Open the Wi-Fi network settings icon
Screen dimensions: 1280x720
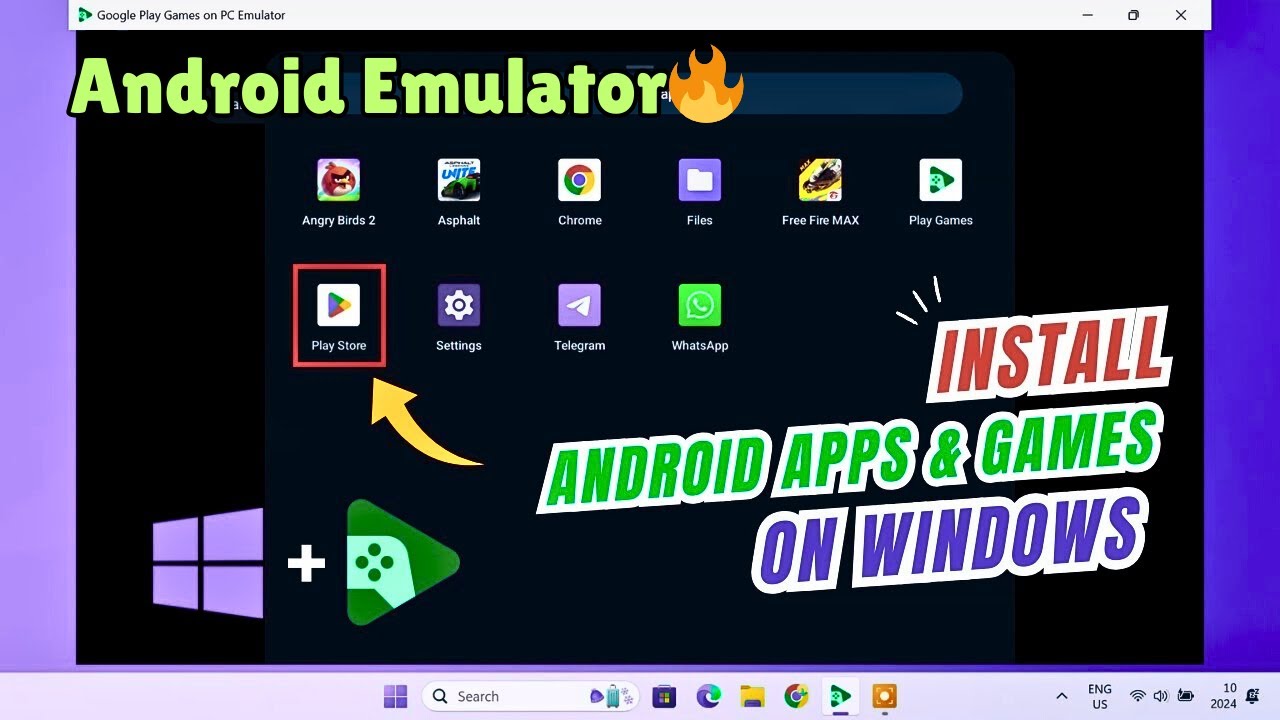[x=1137, y=696]
